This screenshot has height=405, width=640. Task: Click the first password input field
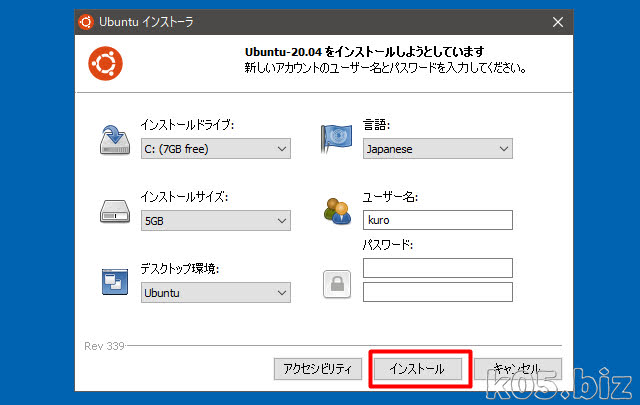point(438,268)
